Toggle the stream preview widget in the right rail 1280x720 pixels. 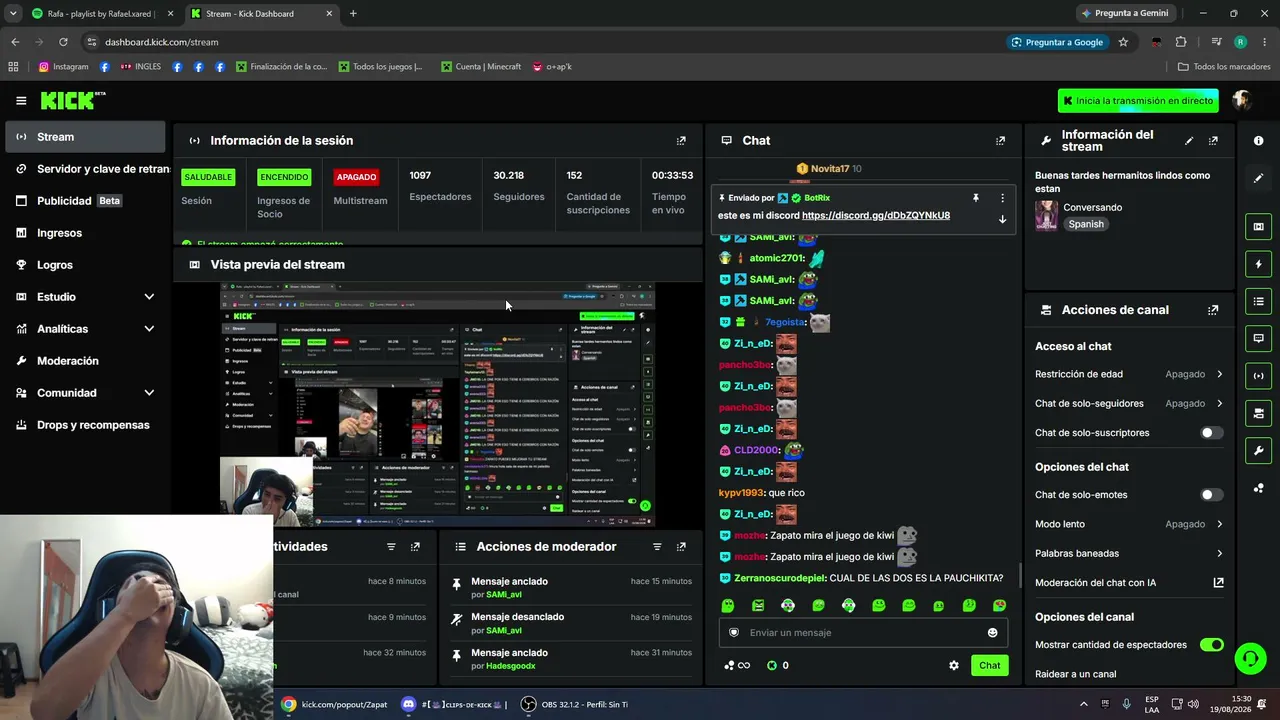pyautogui.click(x=1258, y=227)
